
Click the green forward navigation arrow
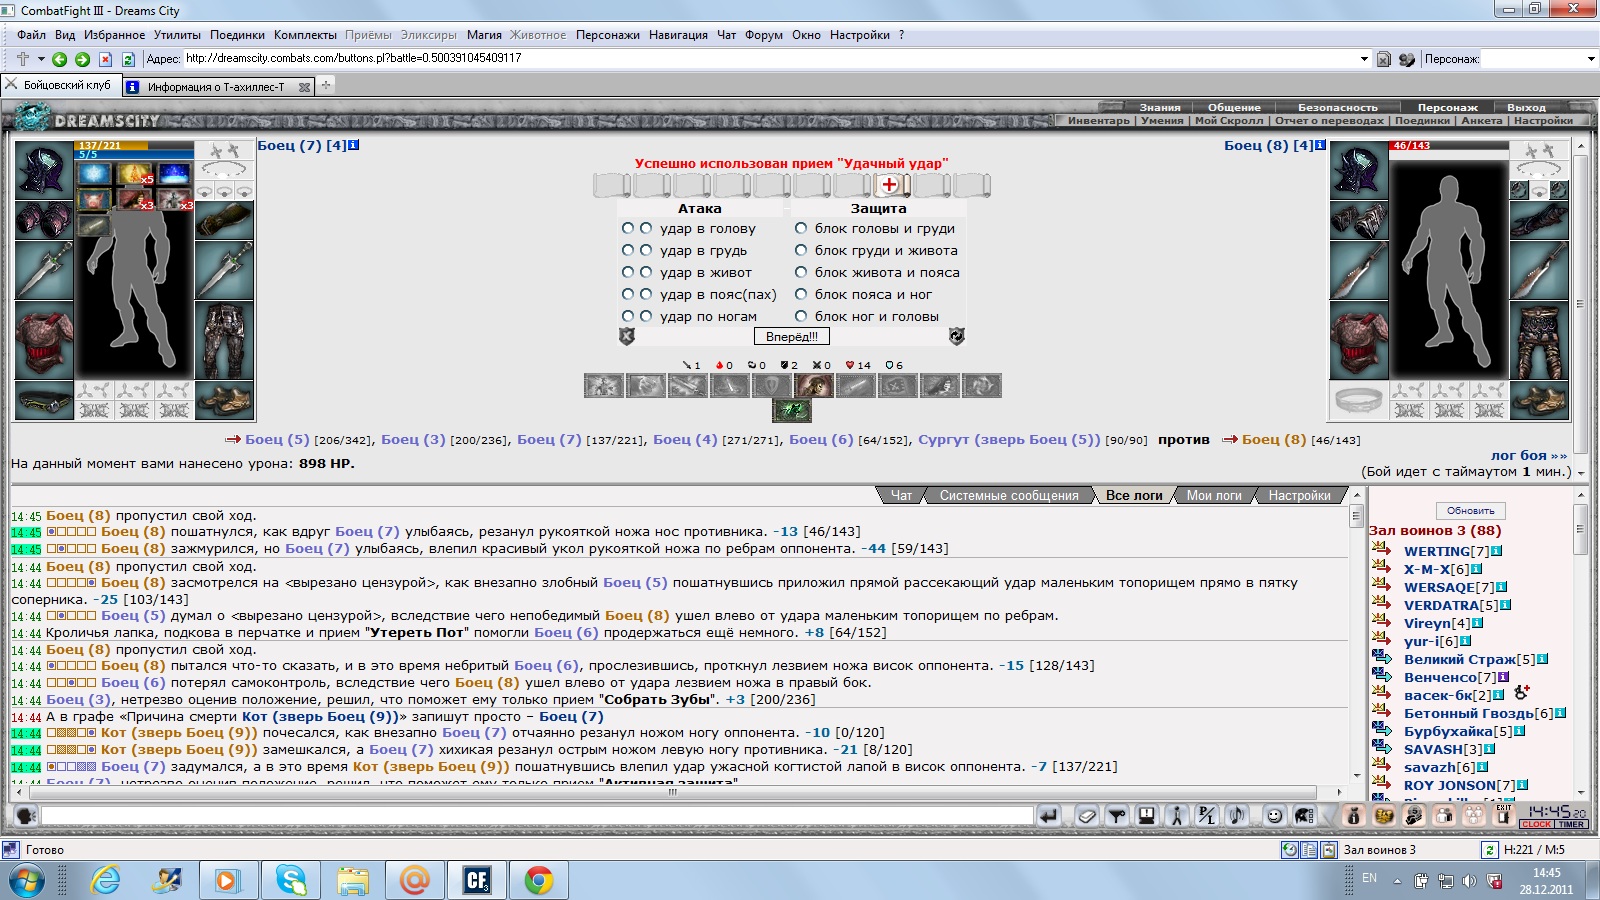[83, 59]
